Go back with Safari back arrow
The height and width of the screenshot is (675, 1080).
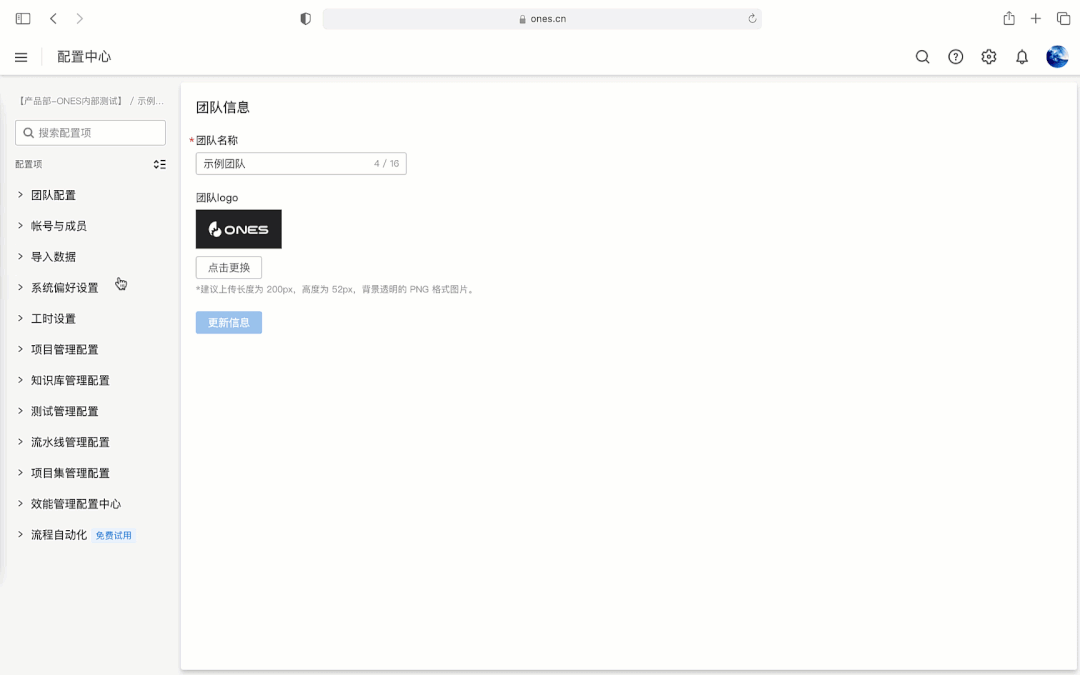[x=53, y=19]
